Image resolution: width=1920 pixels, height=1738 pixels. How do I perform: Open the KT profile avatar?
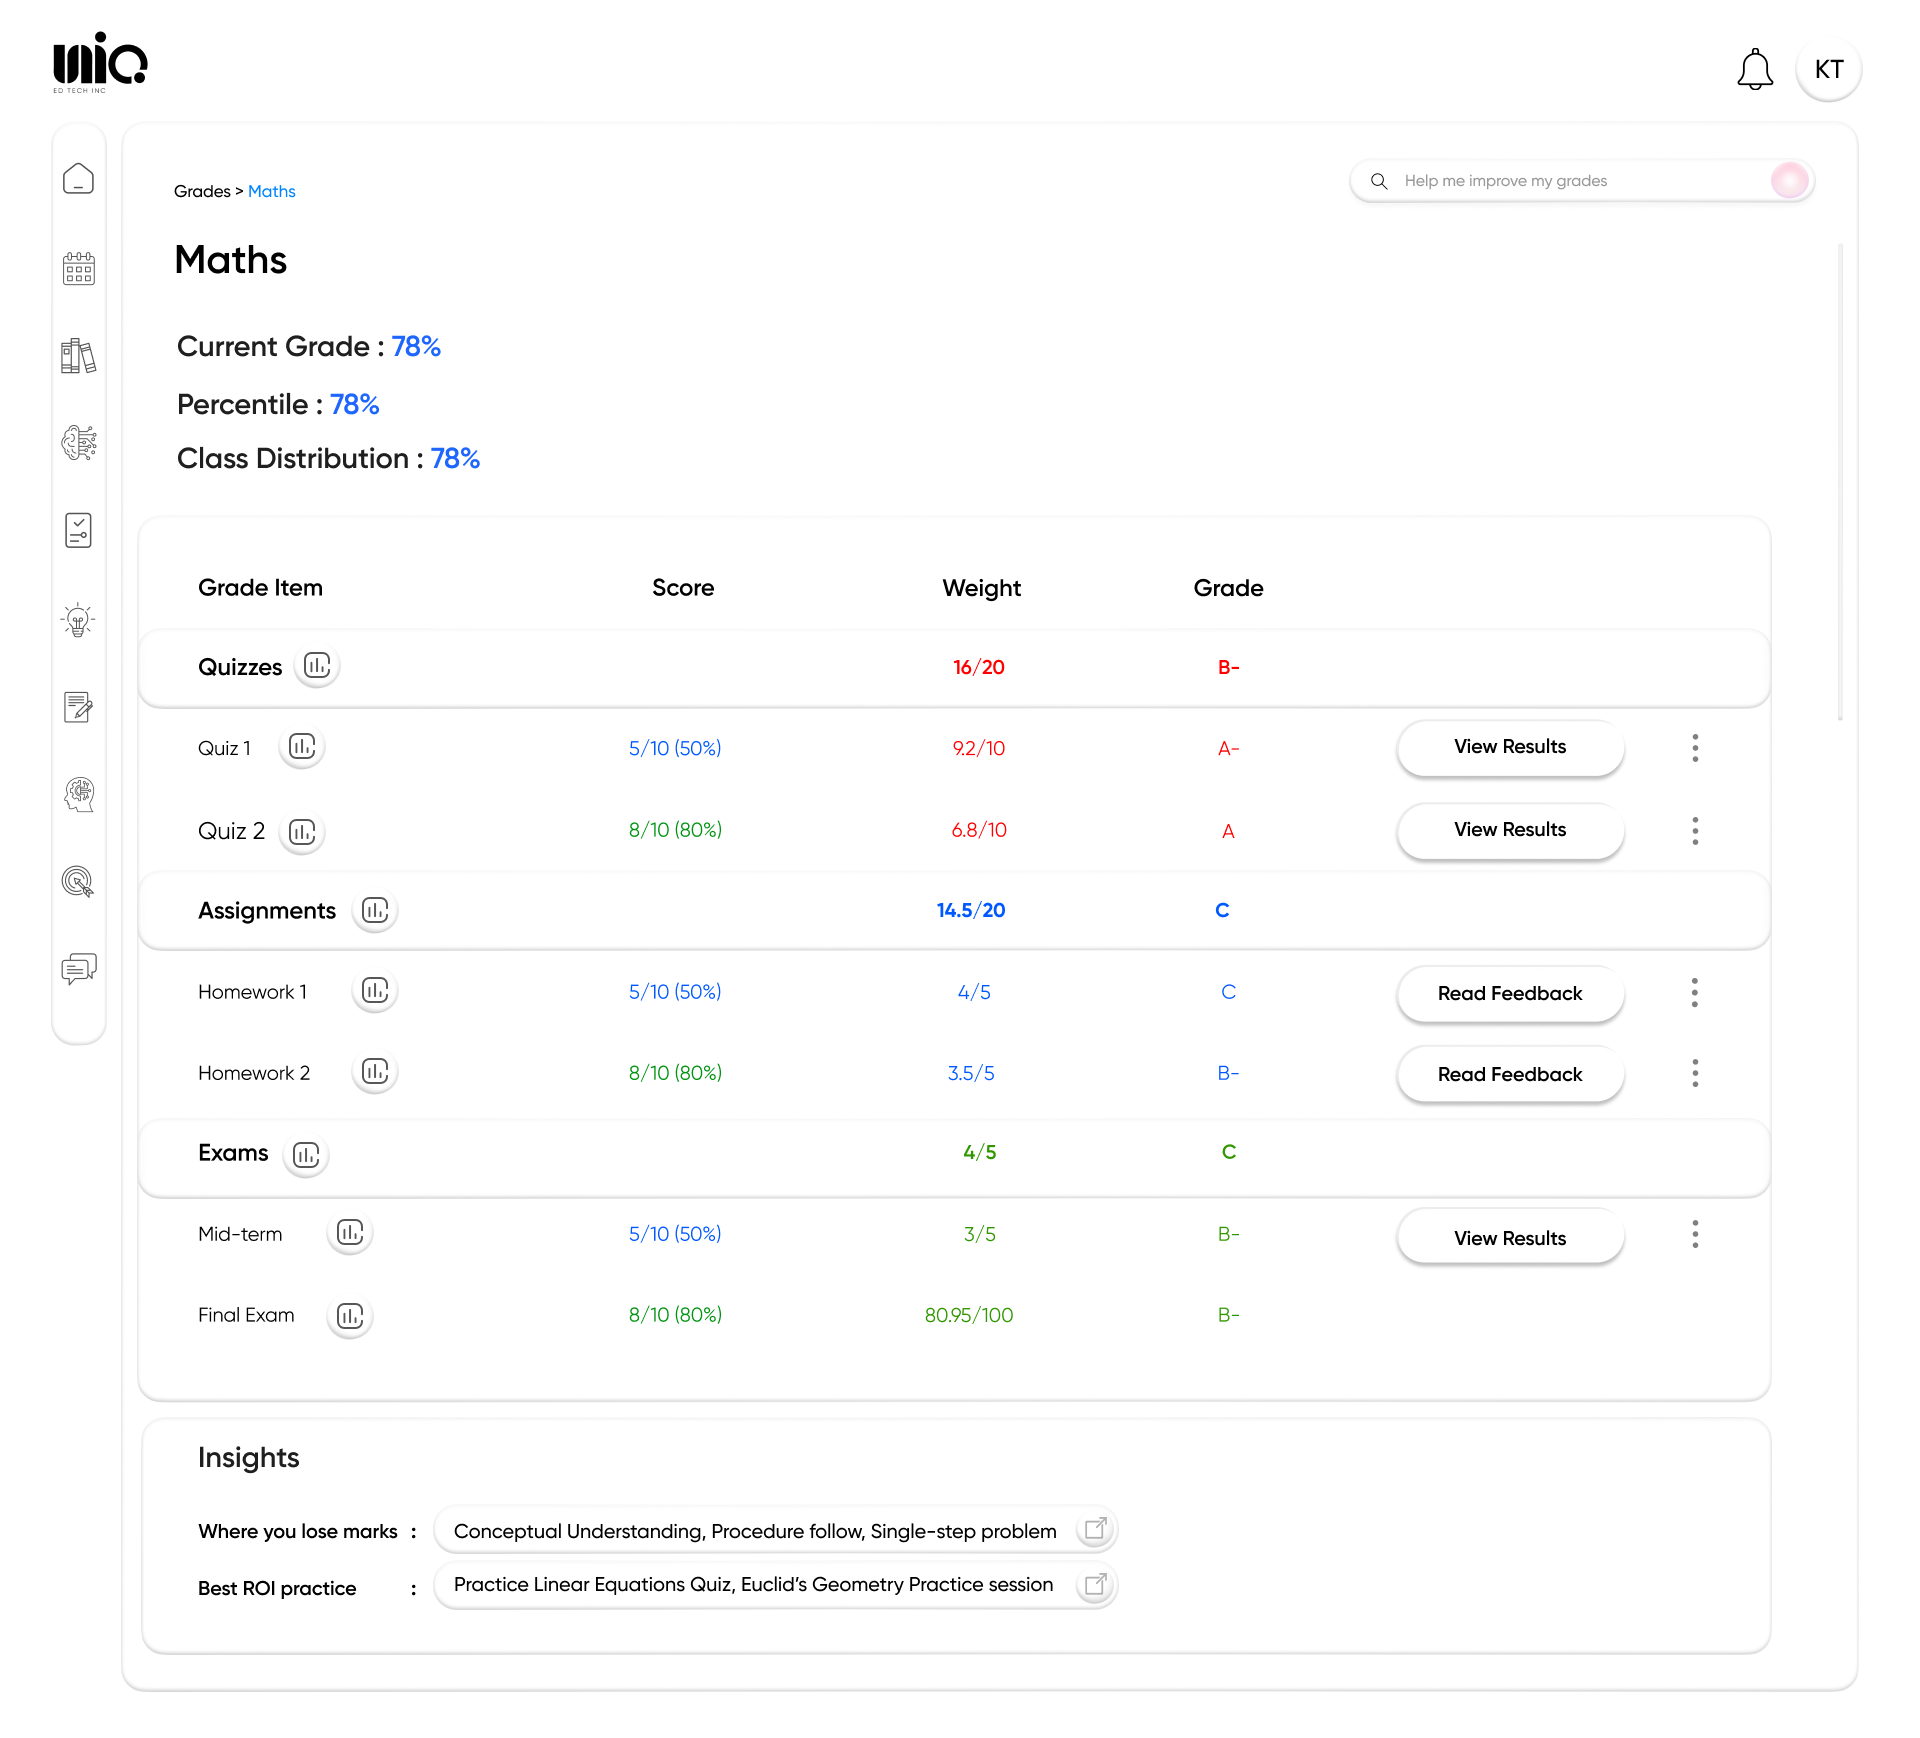[x=1828, y=70]
